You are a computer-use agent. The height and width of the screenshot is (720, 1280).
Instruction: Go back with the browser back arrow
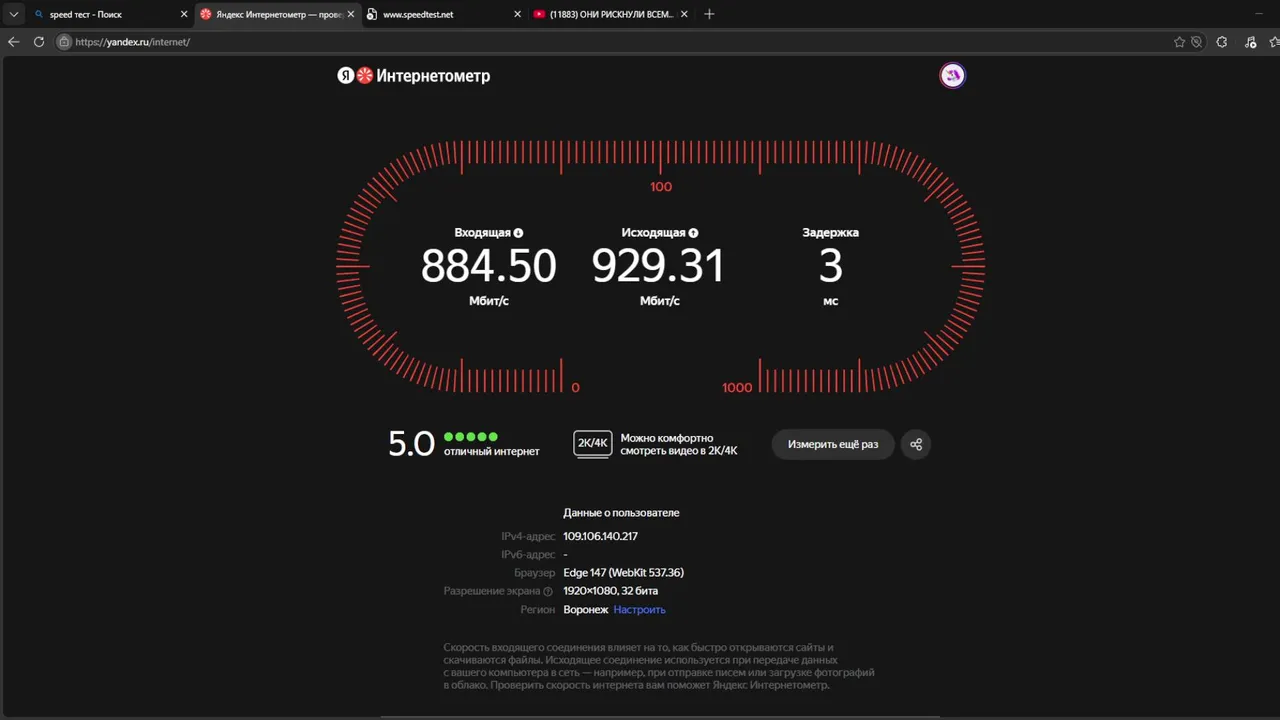tap(14, 42)
